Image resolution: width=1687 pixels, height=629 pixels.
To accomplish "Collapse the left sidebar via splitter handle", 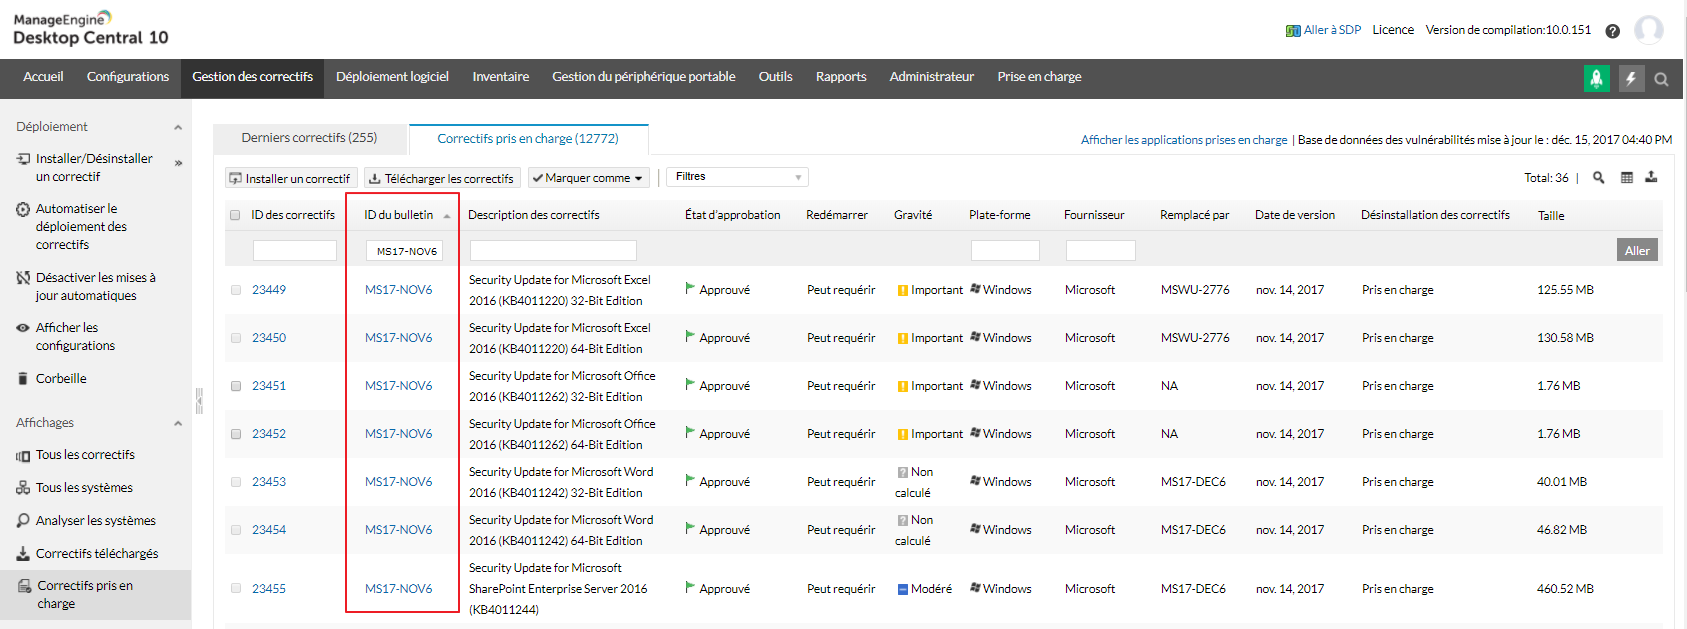I will 199,401.
